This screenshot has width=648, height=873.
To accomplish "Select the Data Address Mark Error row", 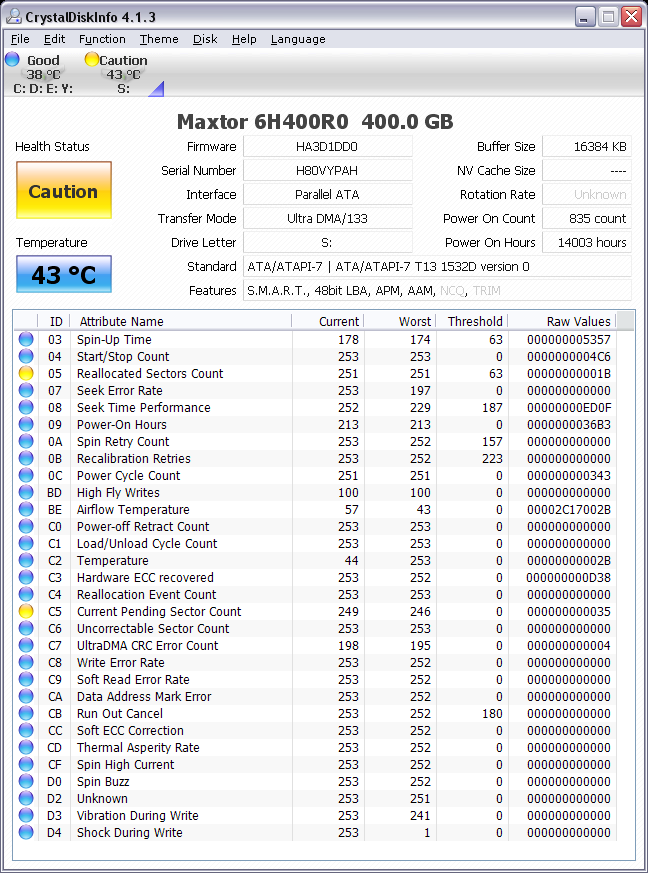I will pyautogui.click(x=316, y=696).
